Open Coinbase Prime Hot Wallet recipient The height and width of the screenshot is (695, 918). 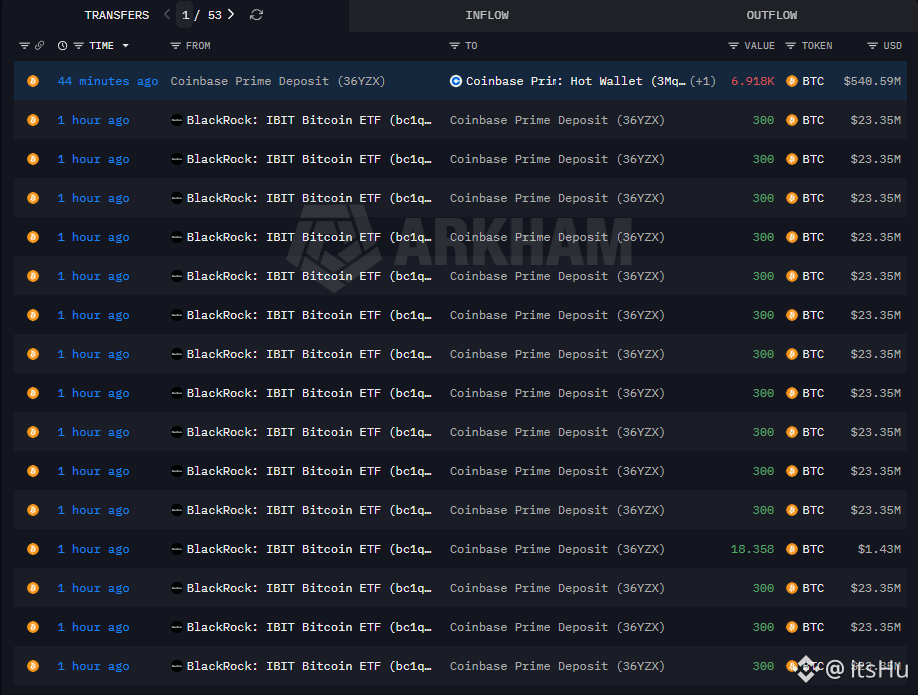[x=576, y=81]
